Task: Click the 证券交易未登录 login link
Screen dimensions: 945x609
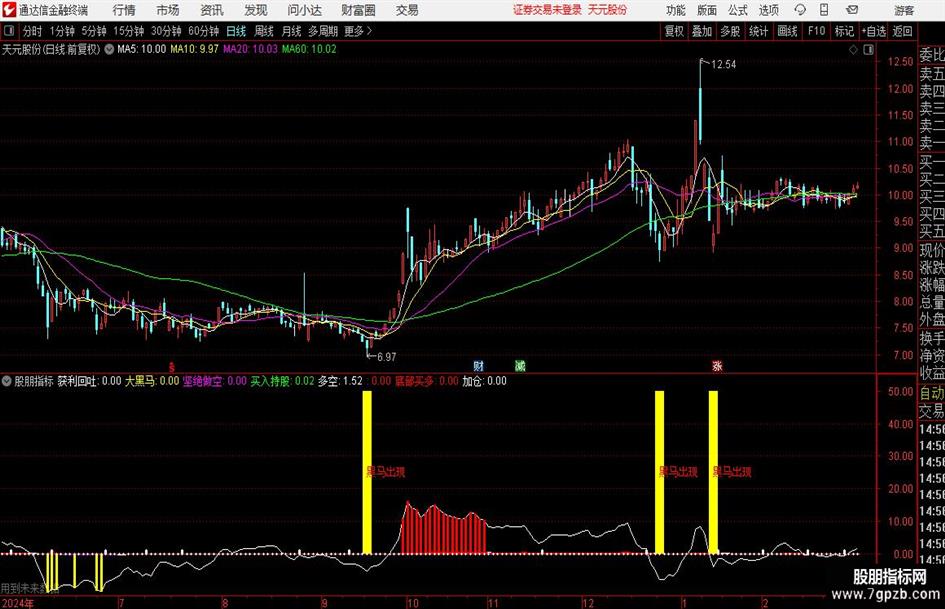Action: (547, 10)
